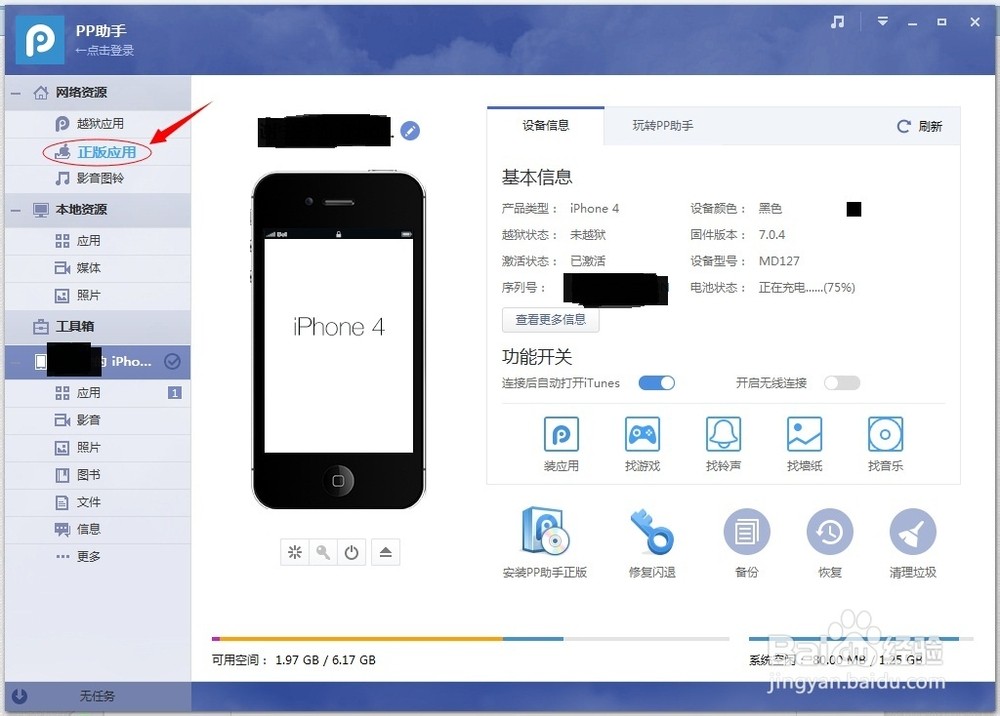Open 影音图铃 in sidebar
This screenshot has height=716, width=1000.
point(98,179)
